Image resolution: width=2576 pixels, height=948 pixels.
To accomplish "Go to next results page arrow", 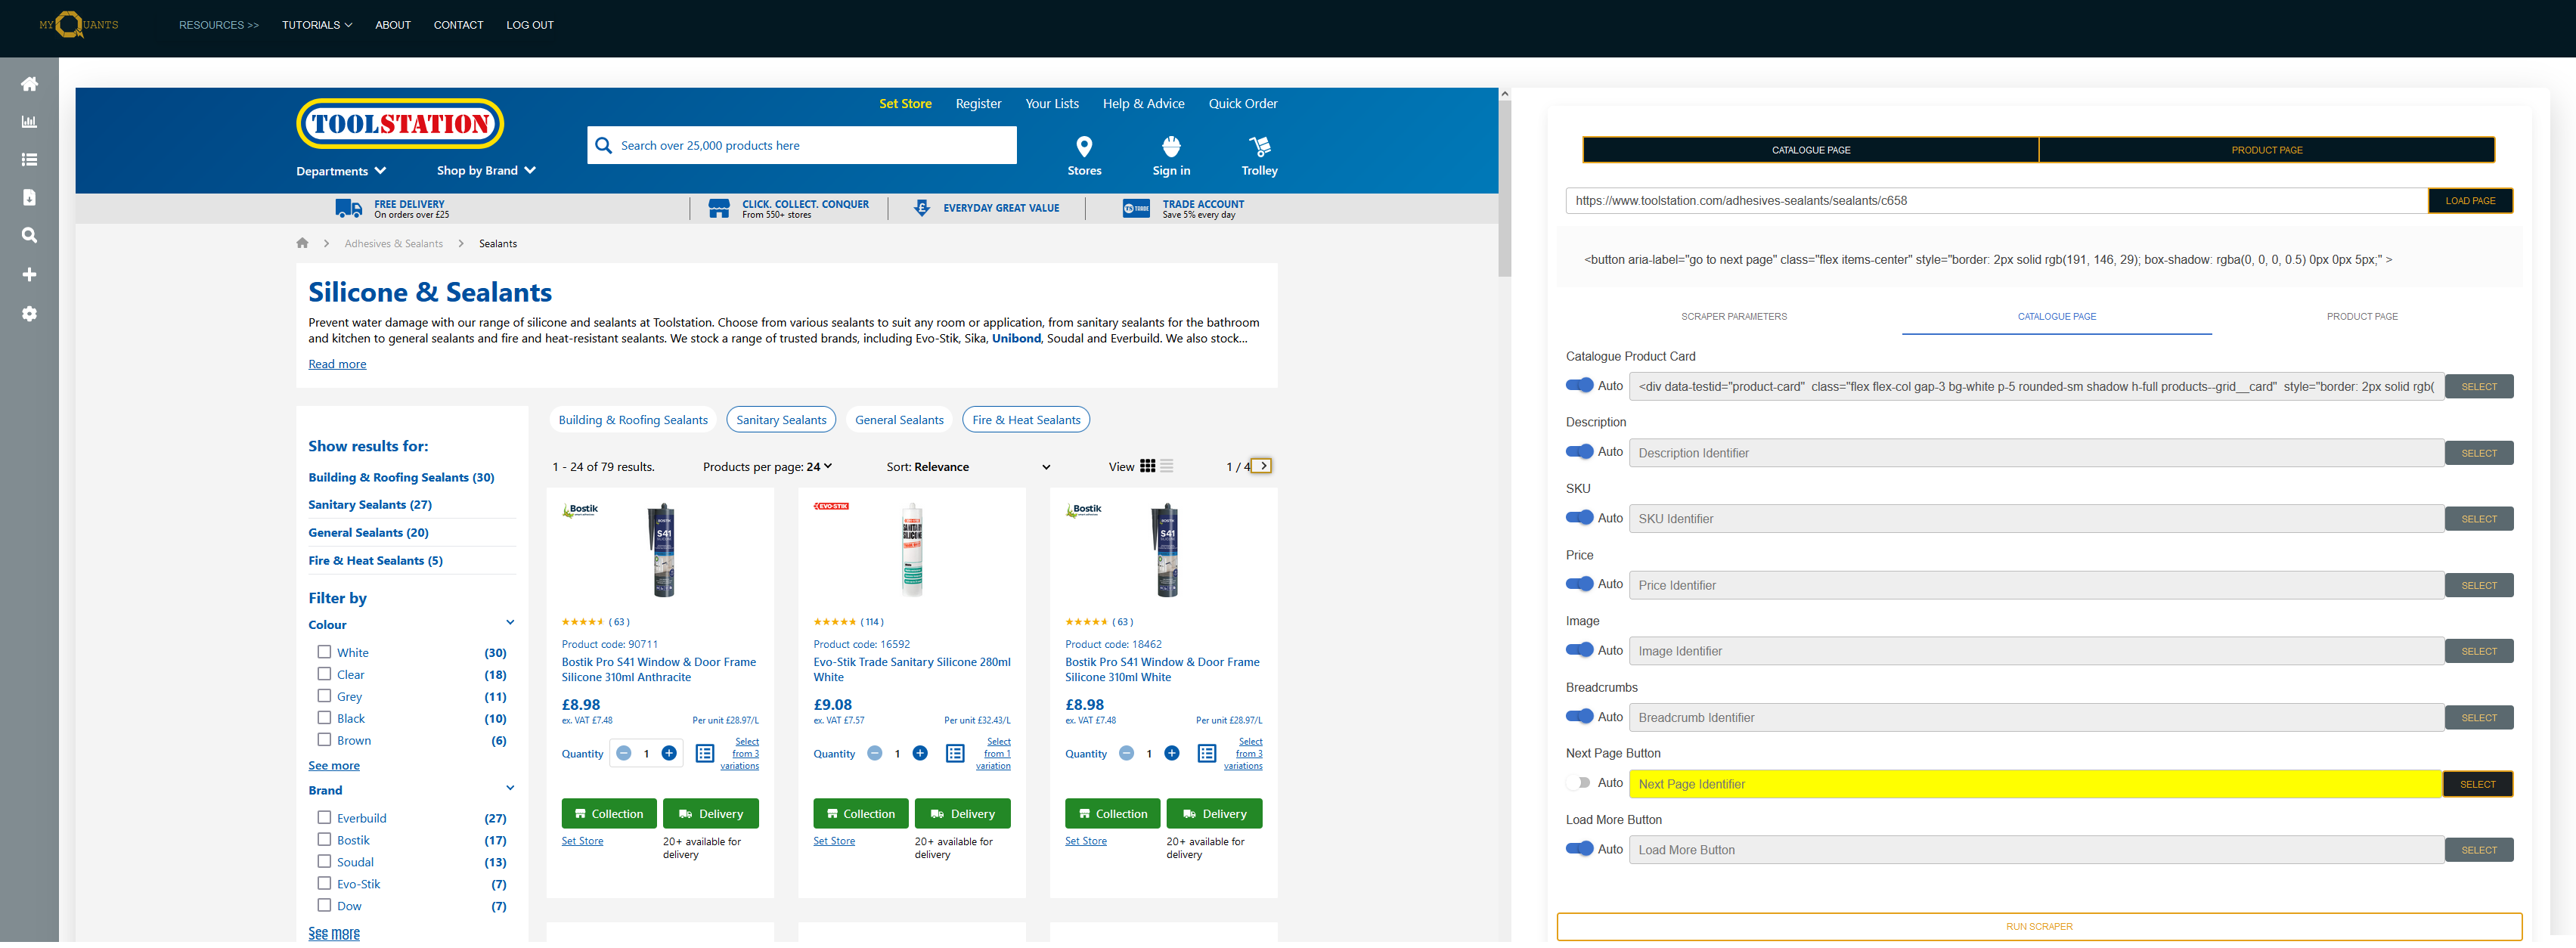I will (x=1262, y=466).
